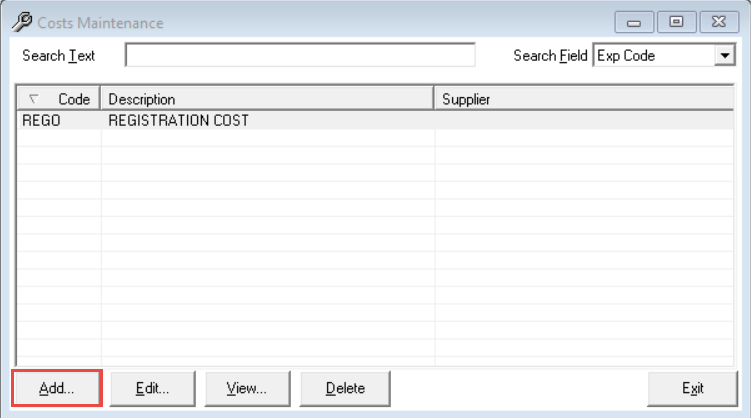Select the REGISTRATION COST description cell
Viewport: 751px width, 418px height.
tap(268, 120)
